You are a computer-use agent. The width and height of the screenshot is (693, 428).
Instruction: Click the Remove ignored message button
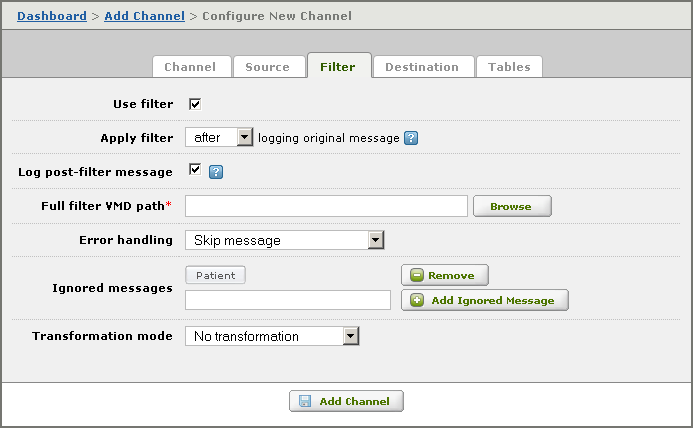[445, 275]
